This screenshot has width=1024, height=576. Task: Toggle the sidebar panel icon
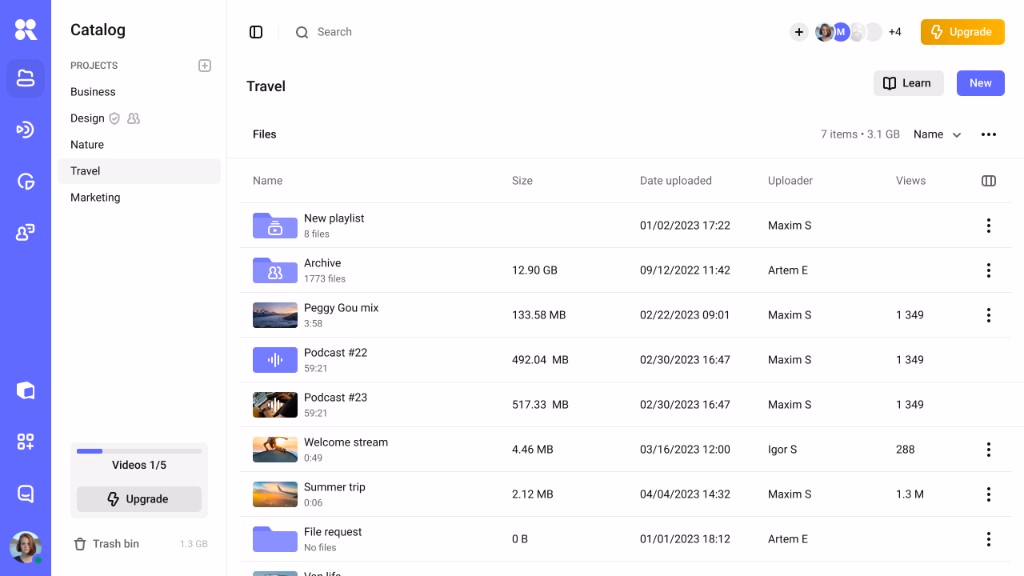[x=256, y=32]
